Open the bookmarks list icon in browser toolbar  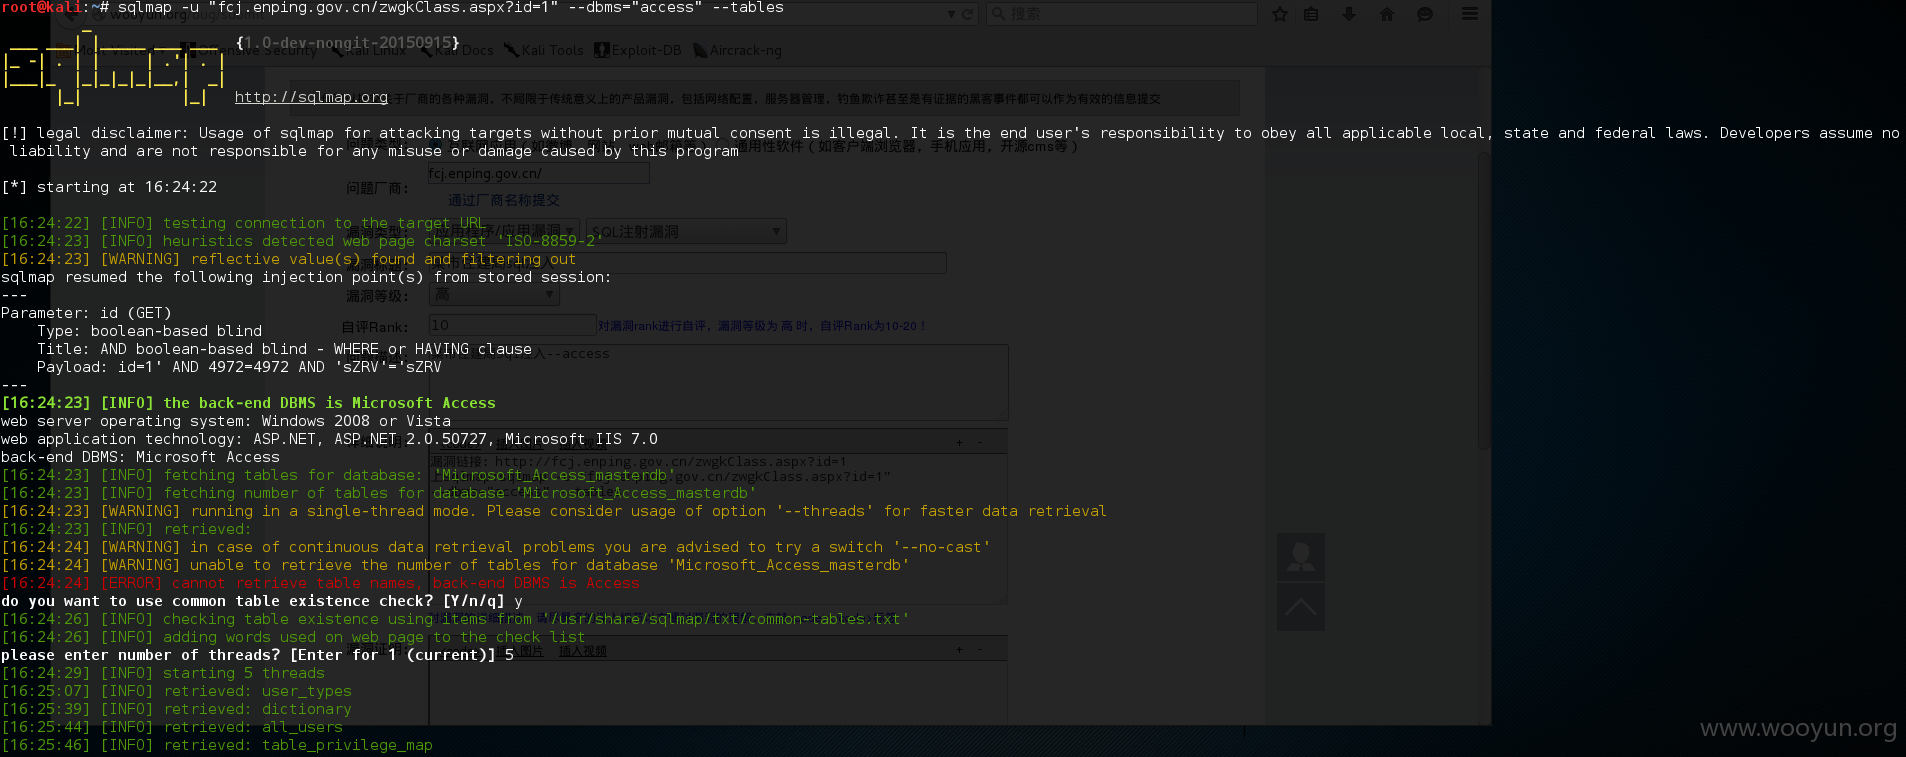[x=1311, y=14]
